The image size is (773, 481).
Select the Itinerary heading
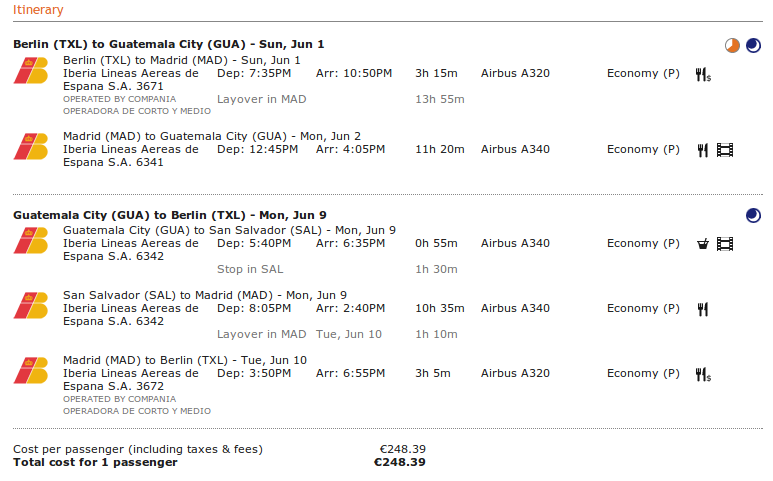[38, 10]
